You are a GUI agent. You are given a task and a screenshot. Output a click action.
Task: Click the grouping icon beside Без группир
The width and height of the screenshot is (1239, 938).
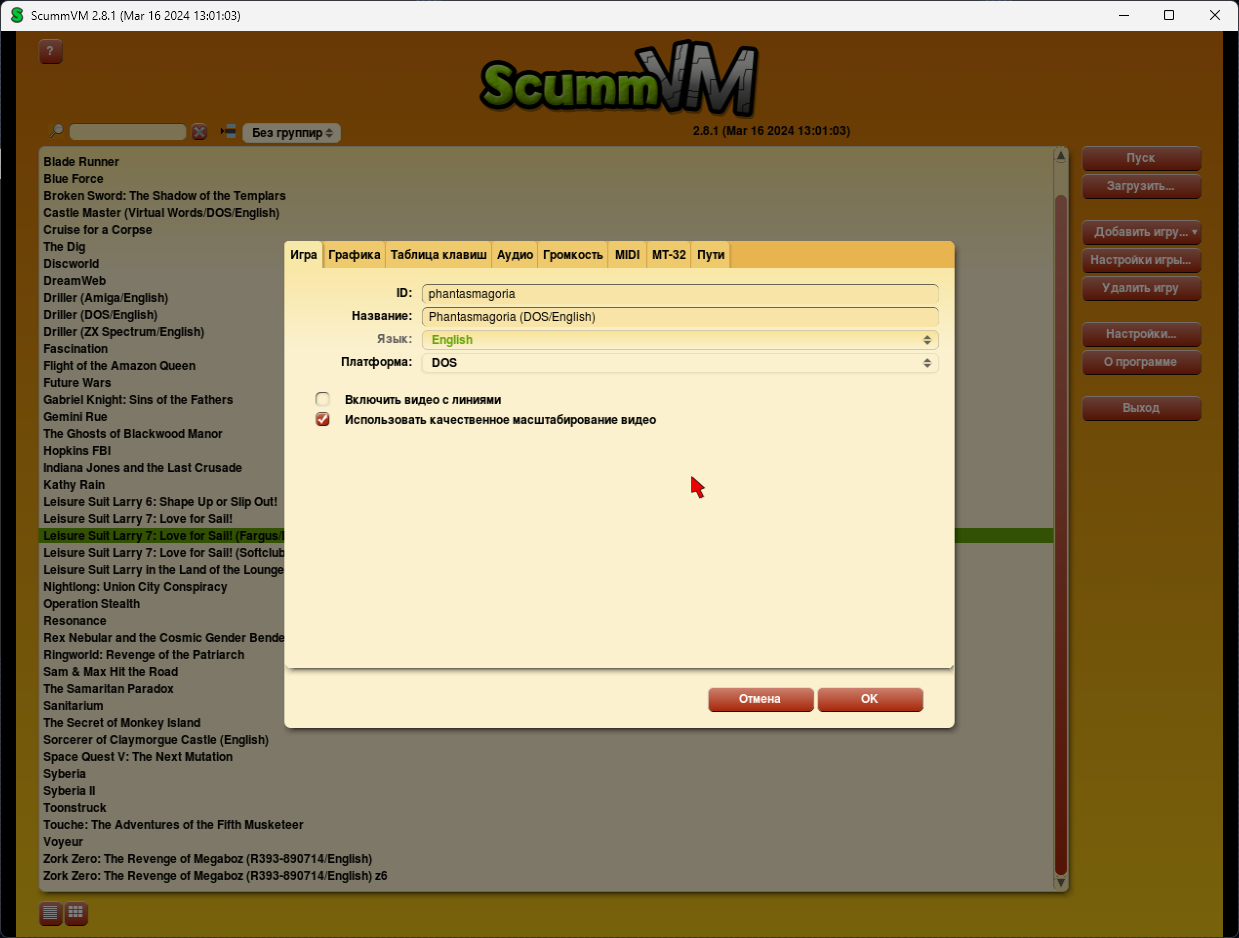tap(229, 132)
